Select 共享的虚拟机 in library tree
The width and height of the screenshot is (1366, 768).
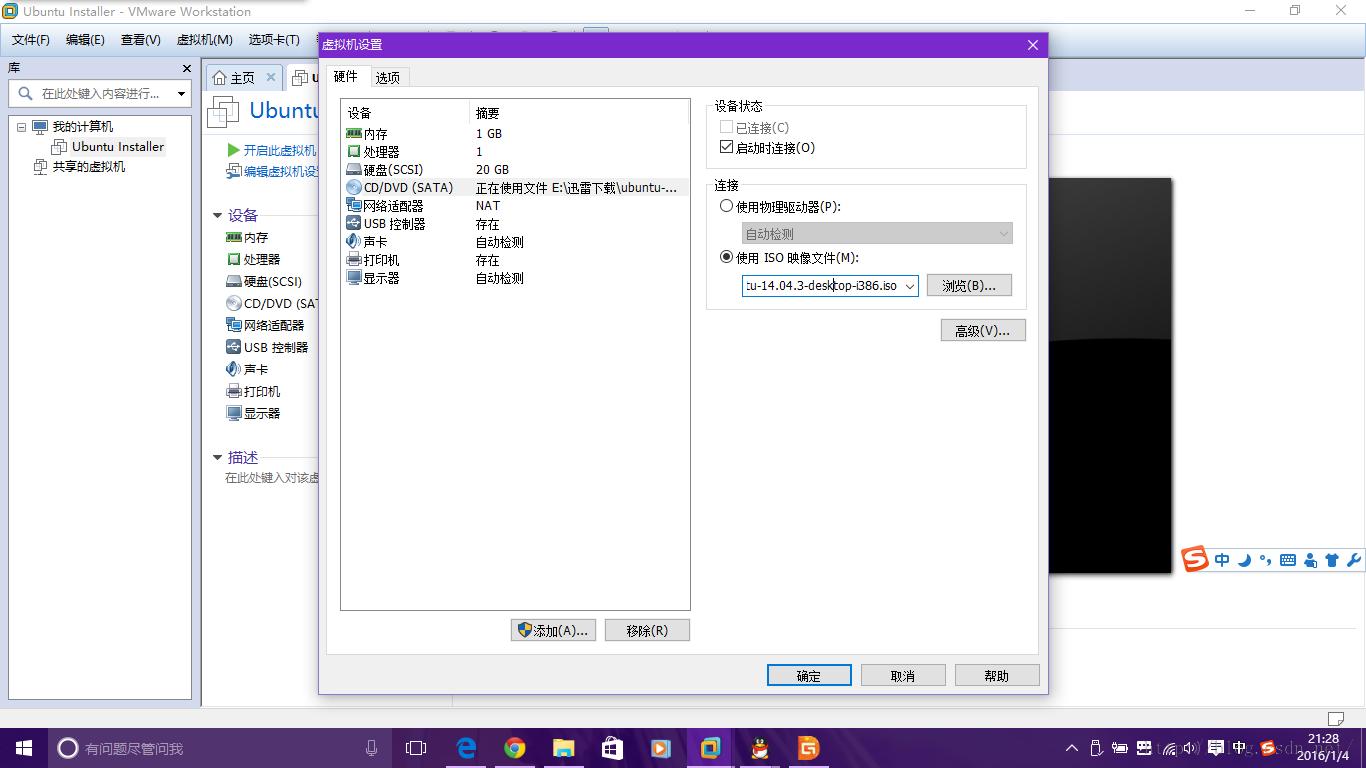[88, 167]
